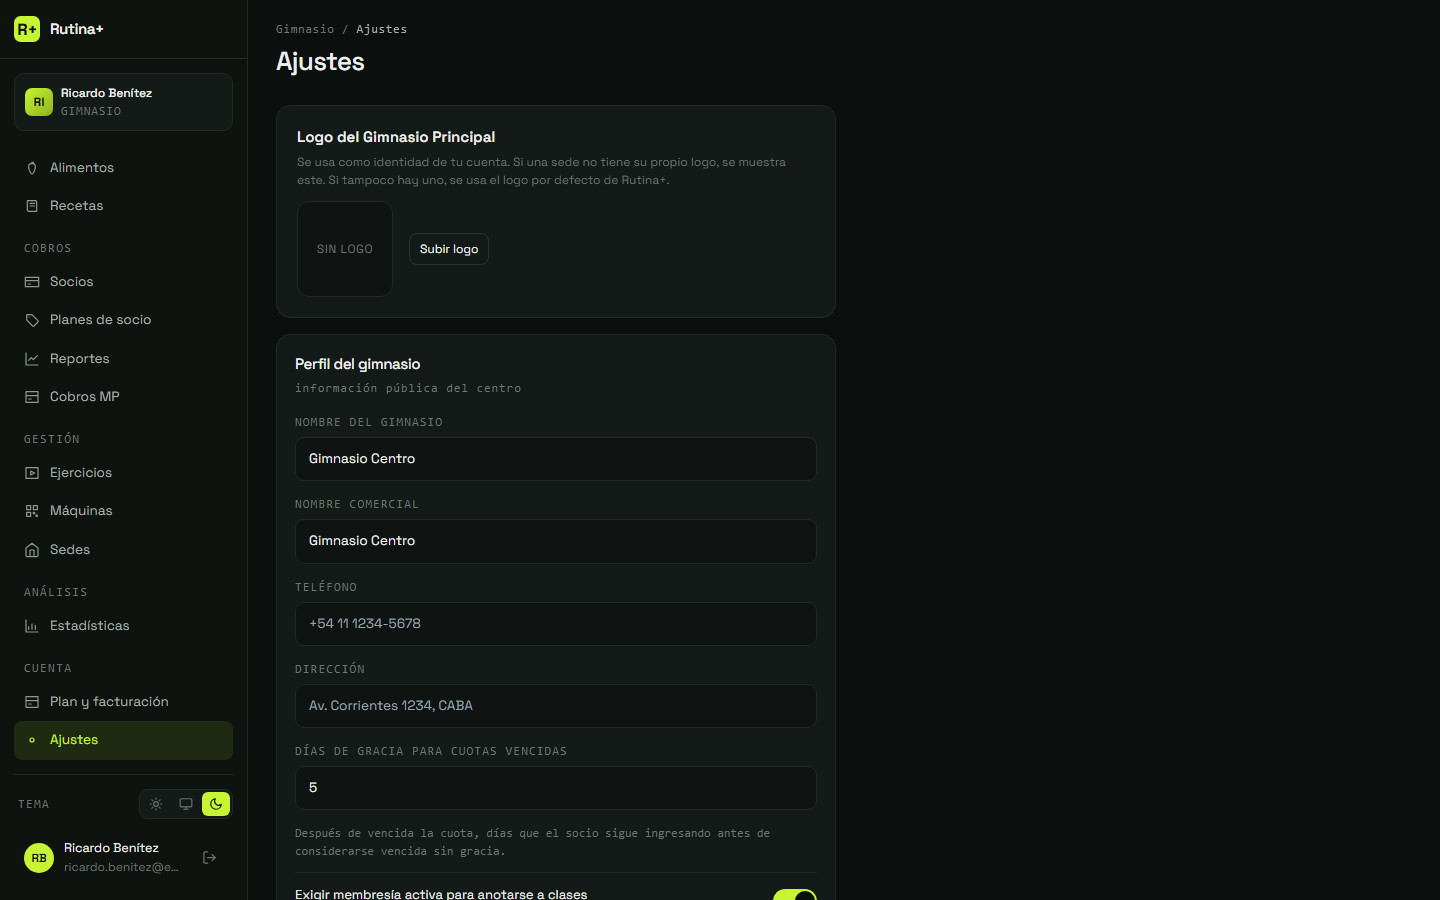Click the Reportes chart icon
1440x900 pixels.
32,359
